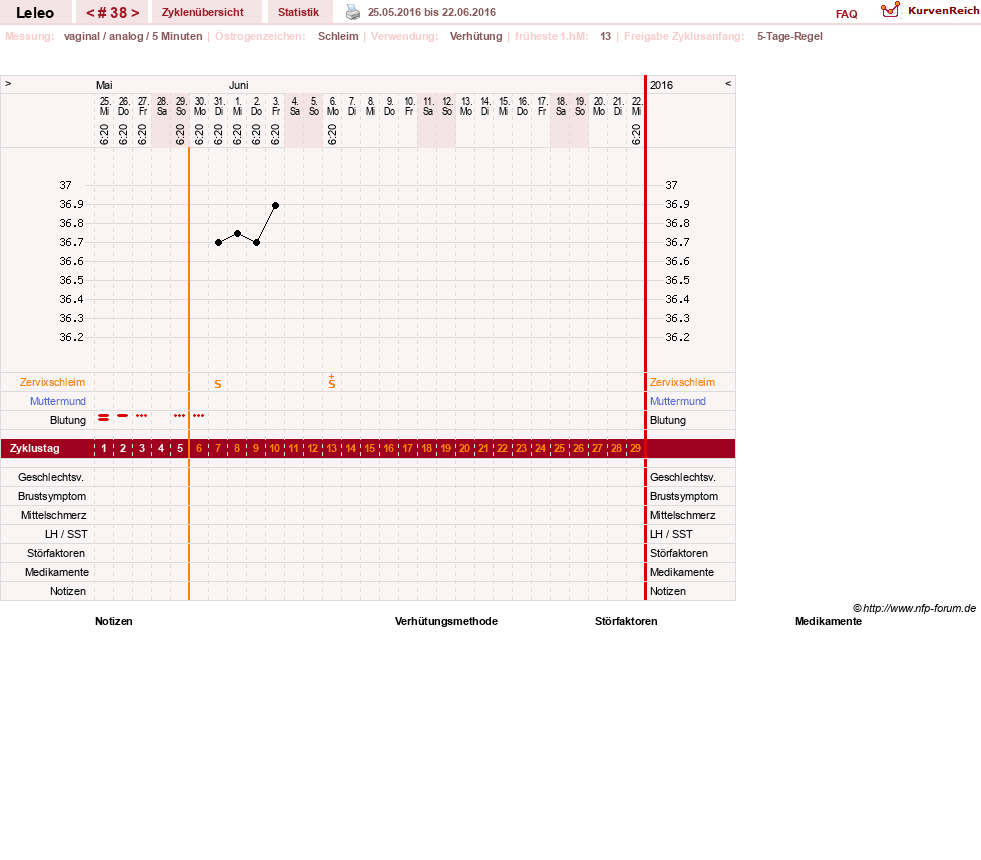This screenshot has height=860, width=981.
Task: Click the temperature point on cycle day 9
Action: pos(257,243)
